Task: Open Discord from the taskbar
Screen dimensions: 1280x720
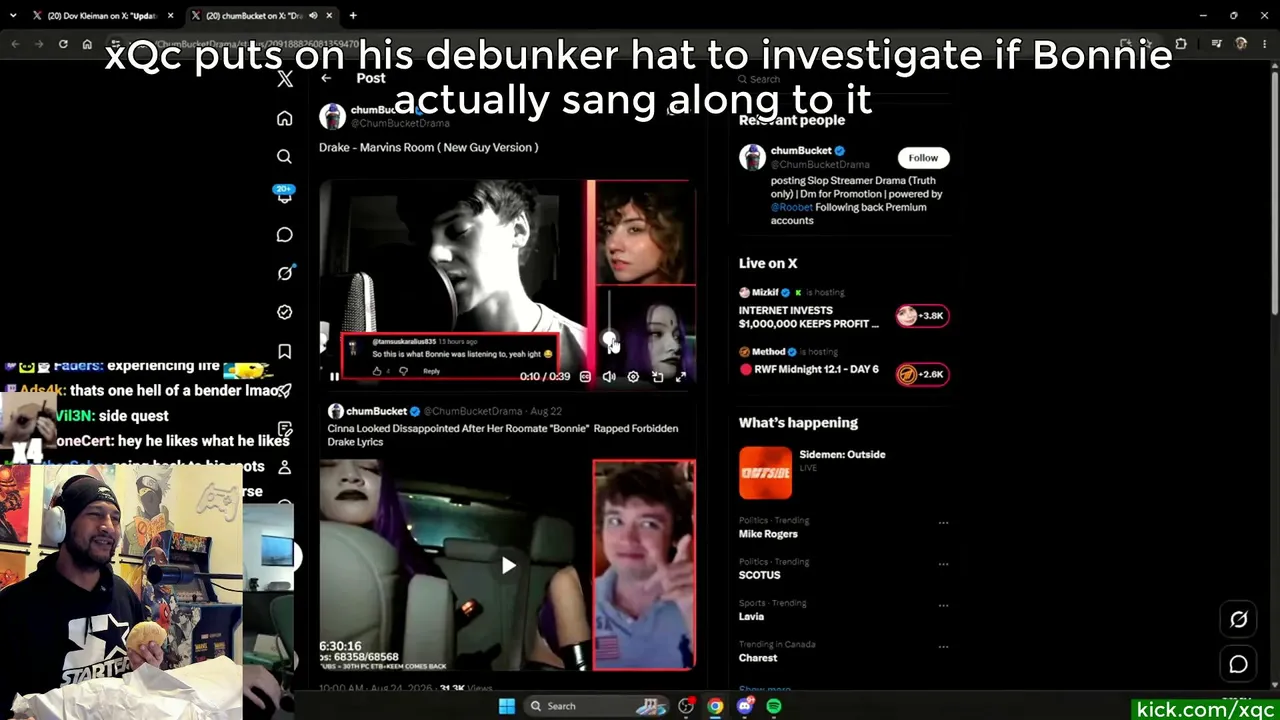Action: tap(745, 707)
